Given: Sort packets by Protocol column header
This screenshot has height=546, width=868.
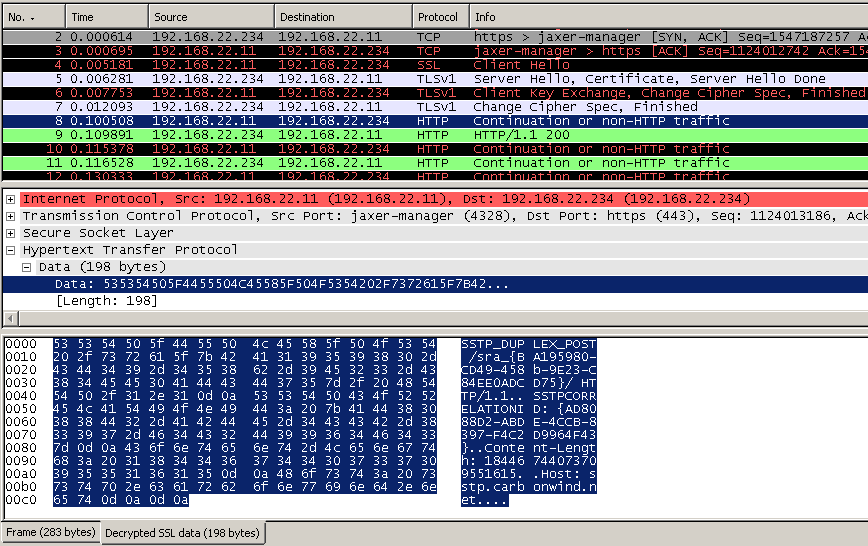Looking at the screenshot, I should (x=440, y=17).
